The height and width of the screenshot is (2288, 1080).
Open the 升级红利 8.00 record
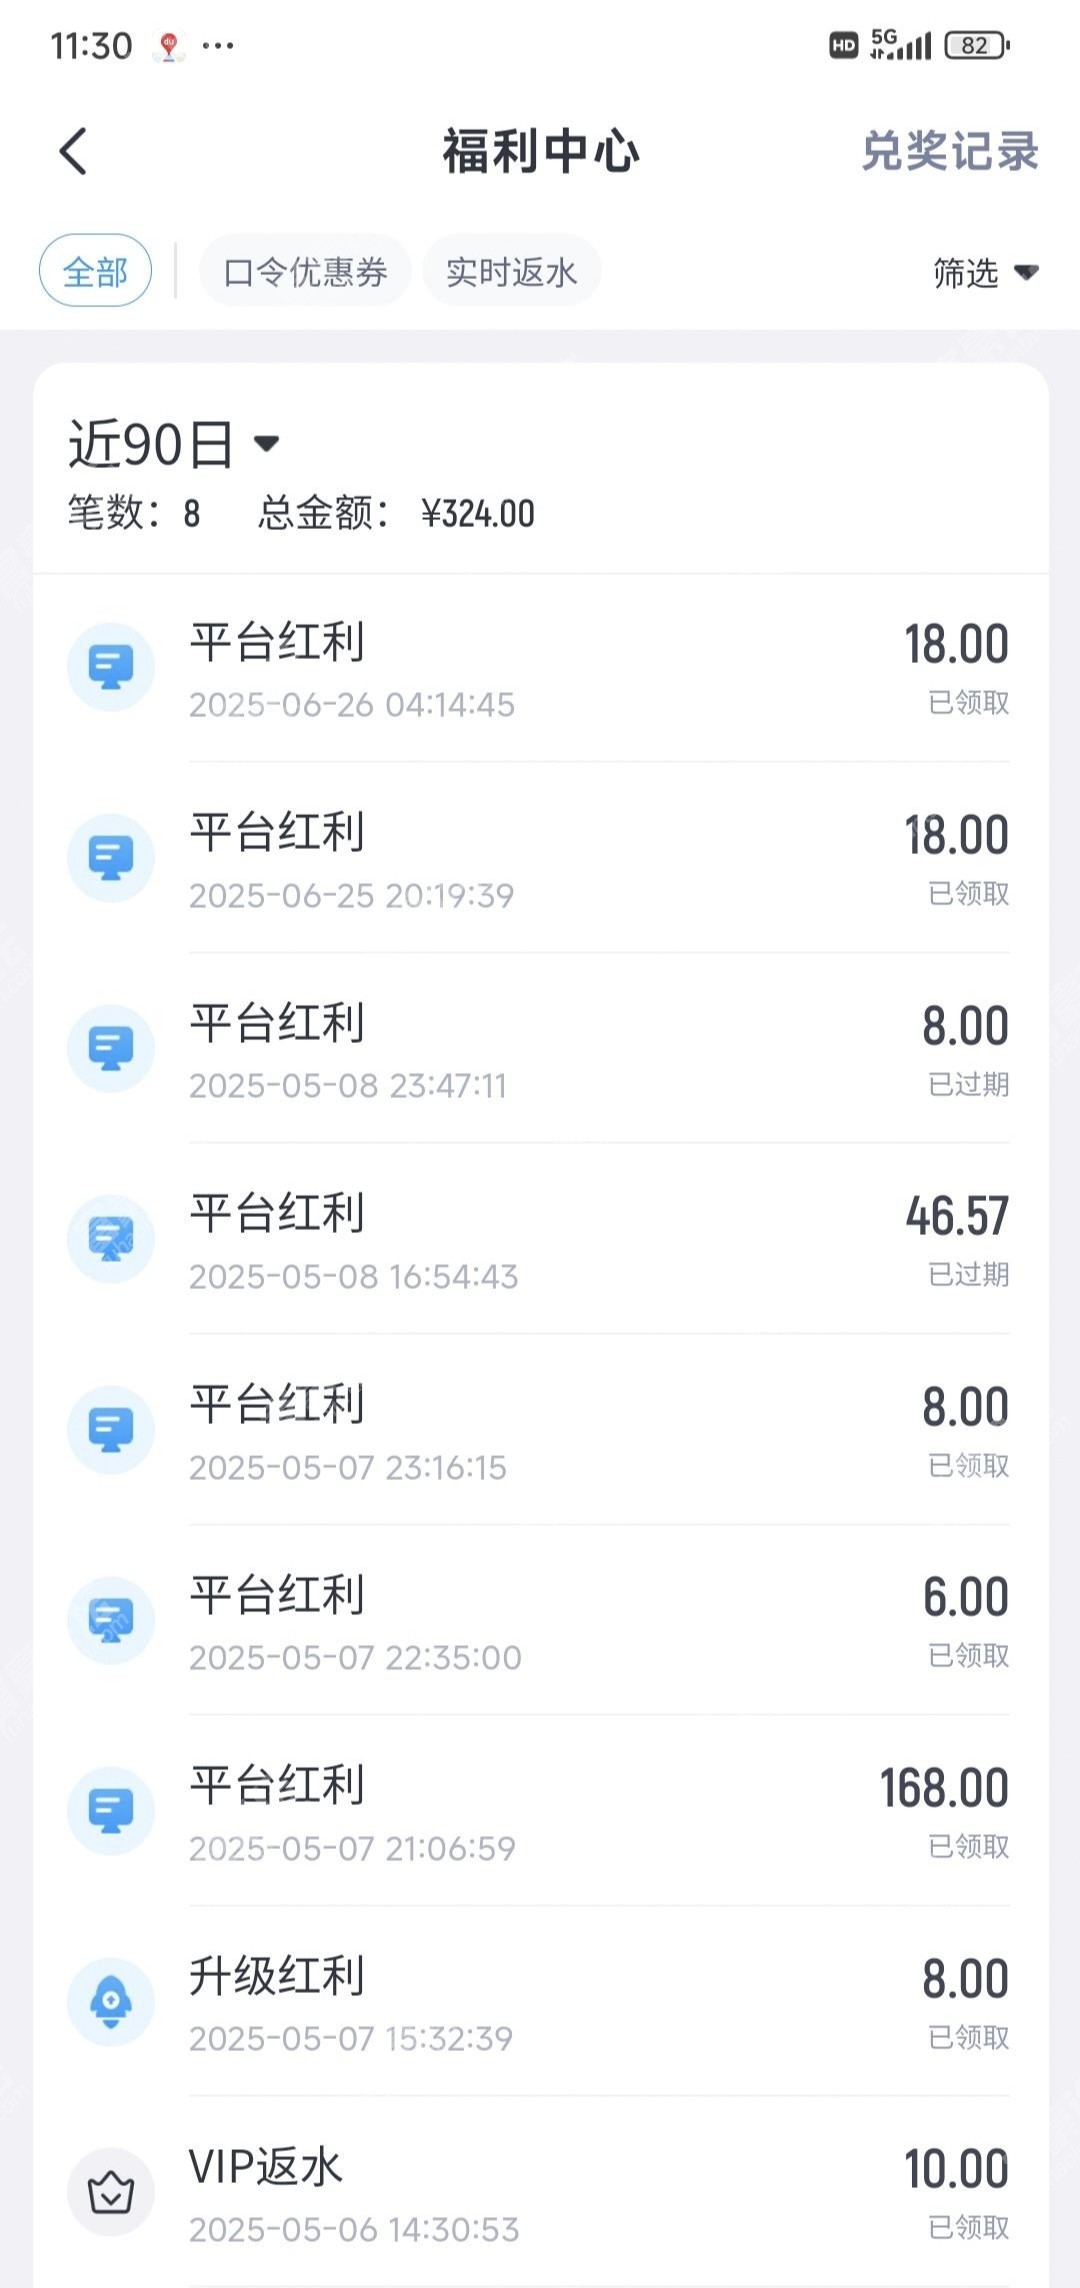tap(540, 2001)
